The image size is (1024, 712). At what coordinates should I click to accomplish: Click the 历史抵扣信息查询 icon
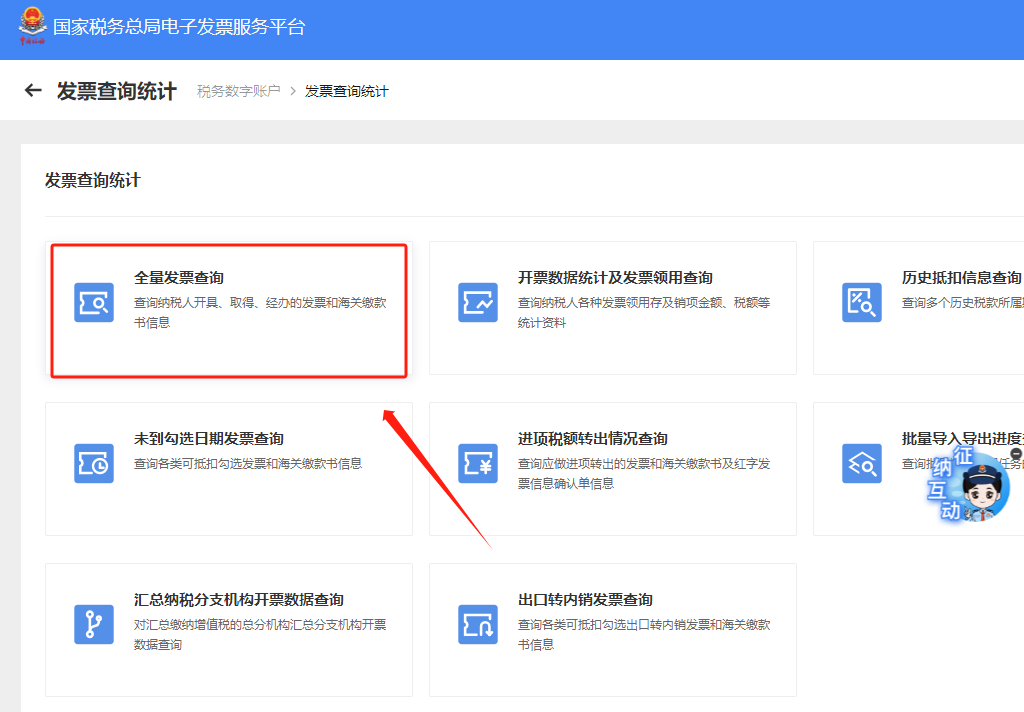[862, 302]
